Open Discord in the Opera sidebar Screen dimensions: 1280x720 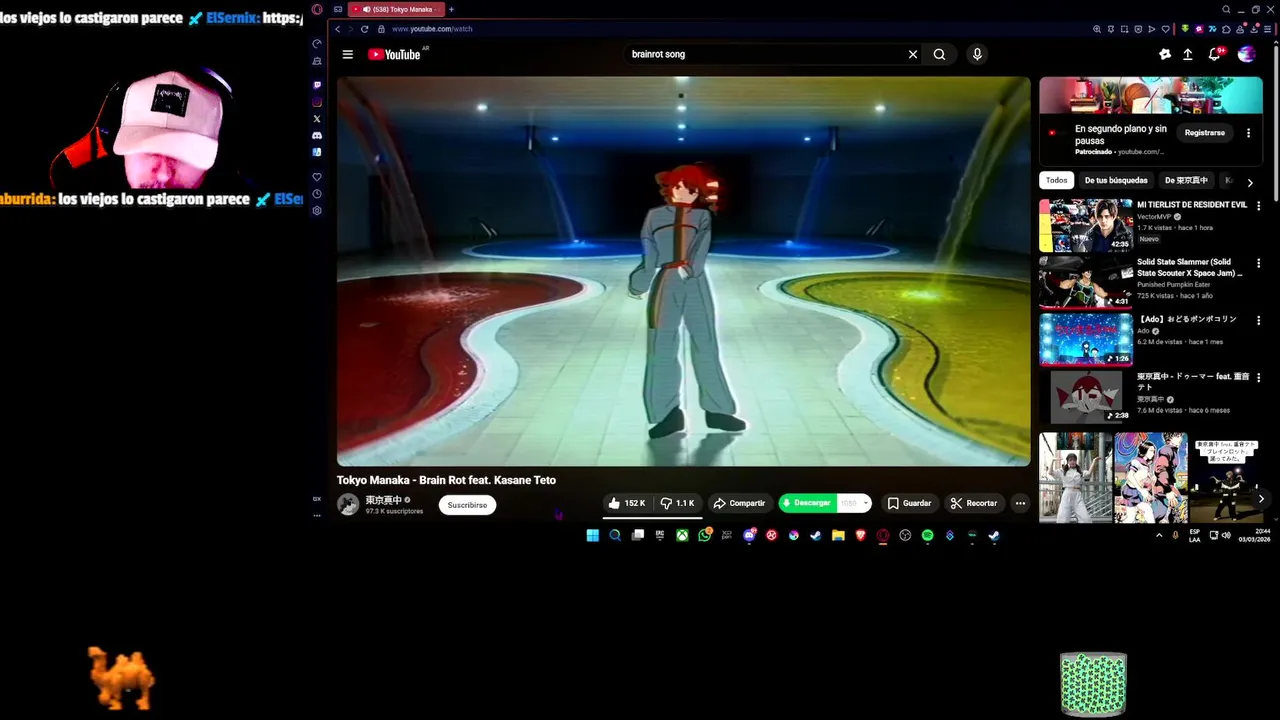(x=317, y=135)
